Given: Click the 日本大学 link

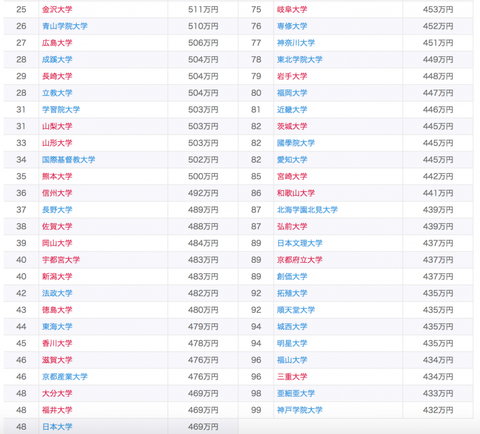Looking at the screenshot, I should (57, 426).
